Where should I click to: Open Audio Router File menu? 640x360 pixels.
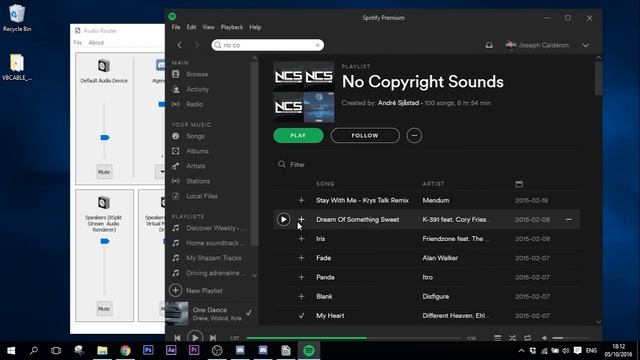(78, 42)
